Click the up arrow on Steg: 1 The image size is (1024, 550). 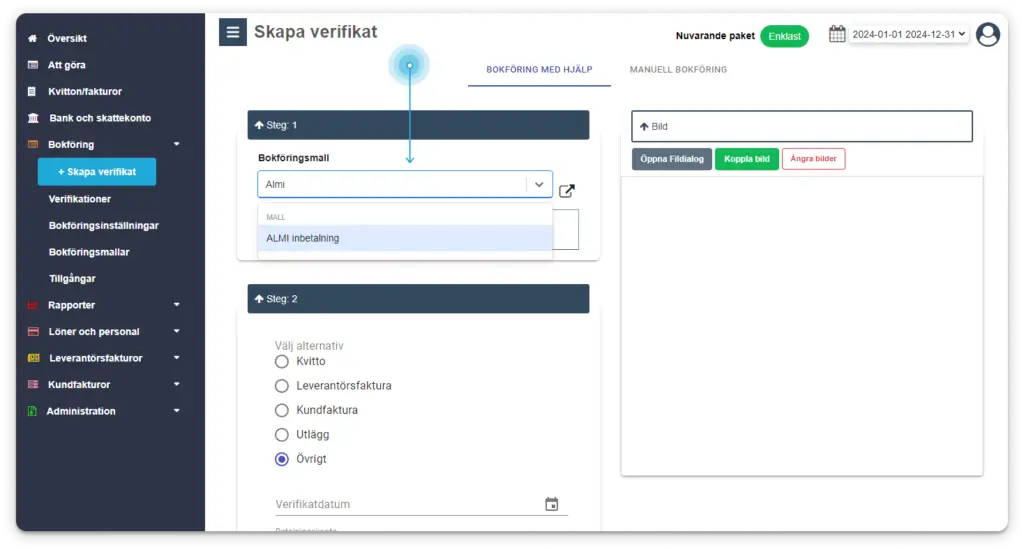tap(259, 125)
